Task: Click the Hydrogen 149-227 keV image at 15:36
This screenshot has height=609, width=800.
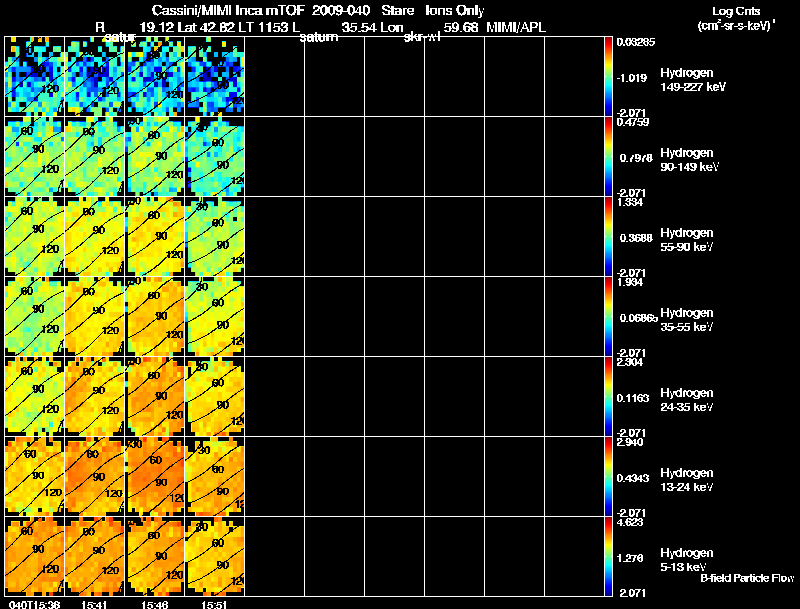Action: 35,77
